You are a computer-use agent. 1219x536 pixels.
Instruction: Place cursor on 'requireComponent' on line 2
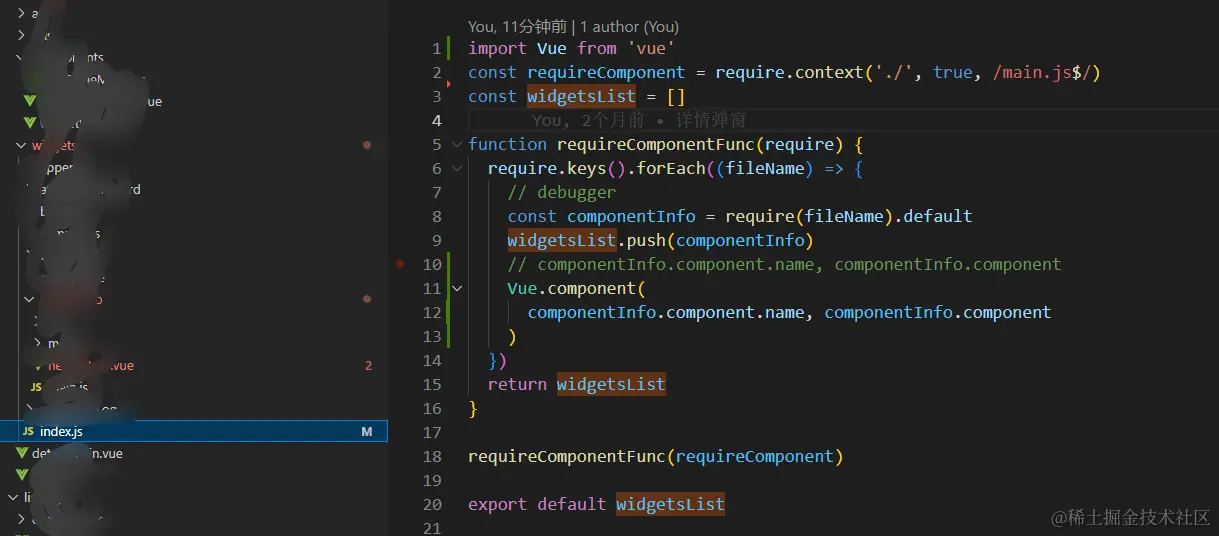606,73
